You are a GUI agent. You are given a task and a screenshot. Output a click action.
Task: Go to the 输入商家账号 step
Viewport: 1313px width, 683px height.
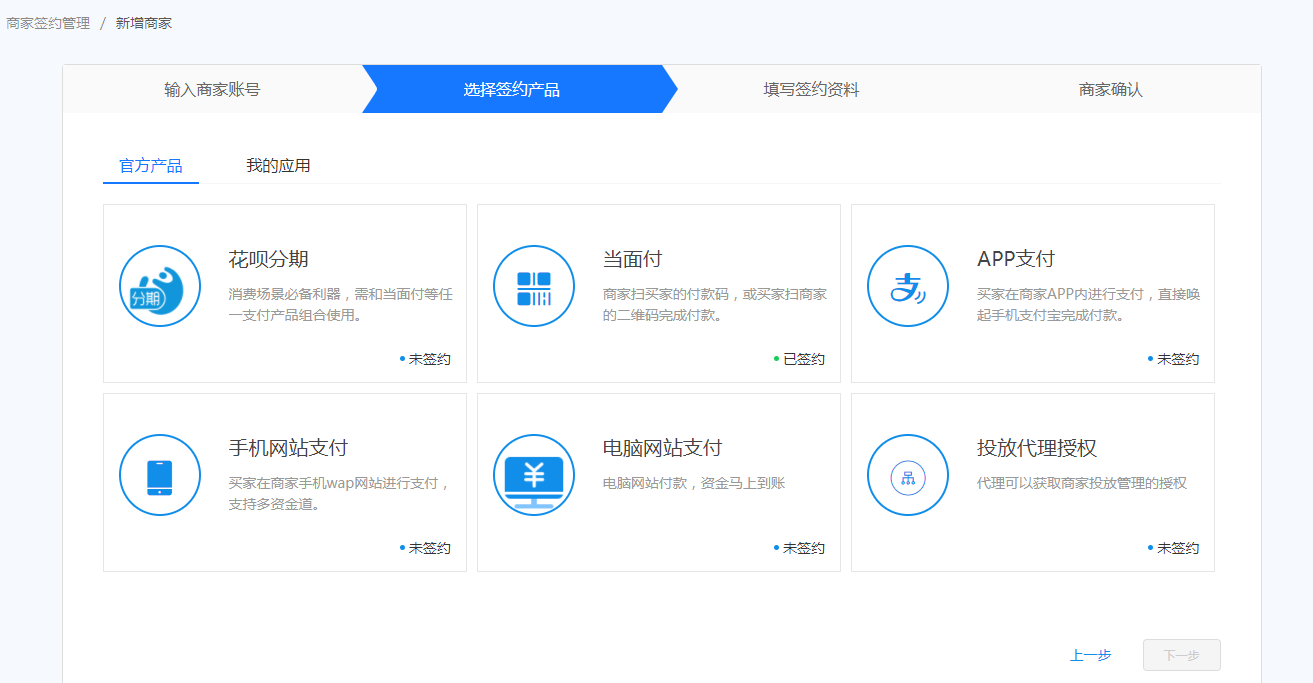click(x=212, y=89)
